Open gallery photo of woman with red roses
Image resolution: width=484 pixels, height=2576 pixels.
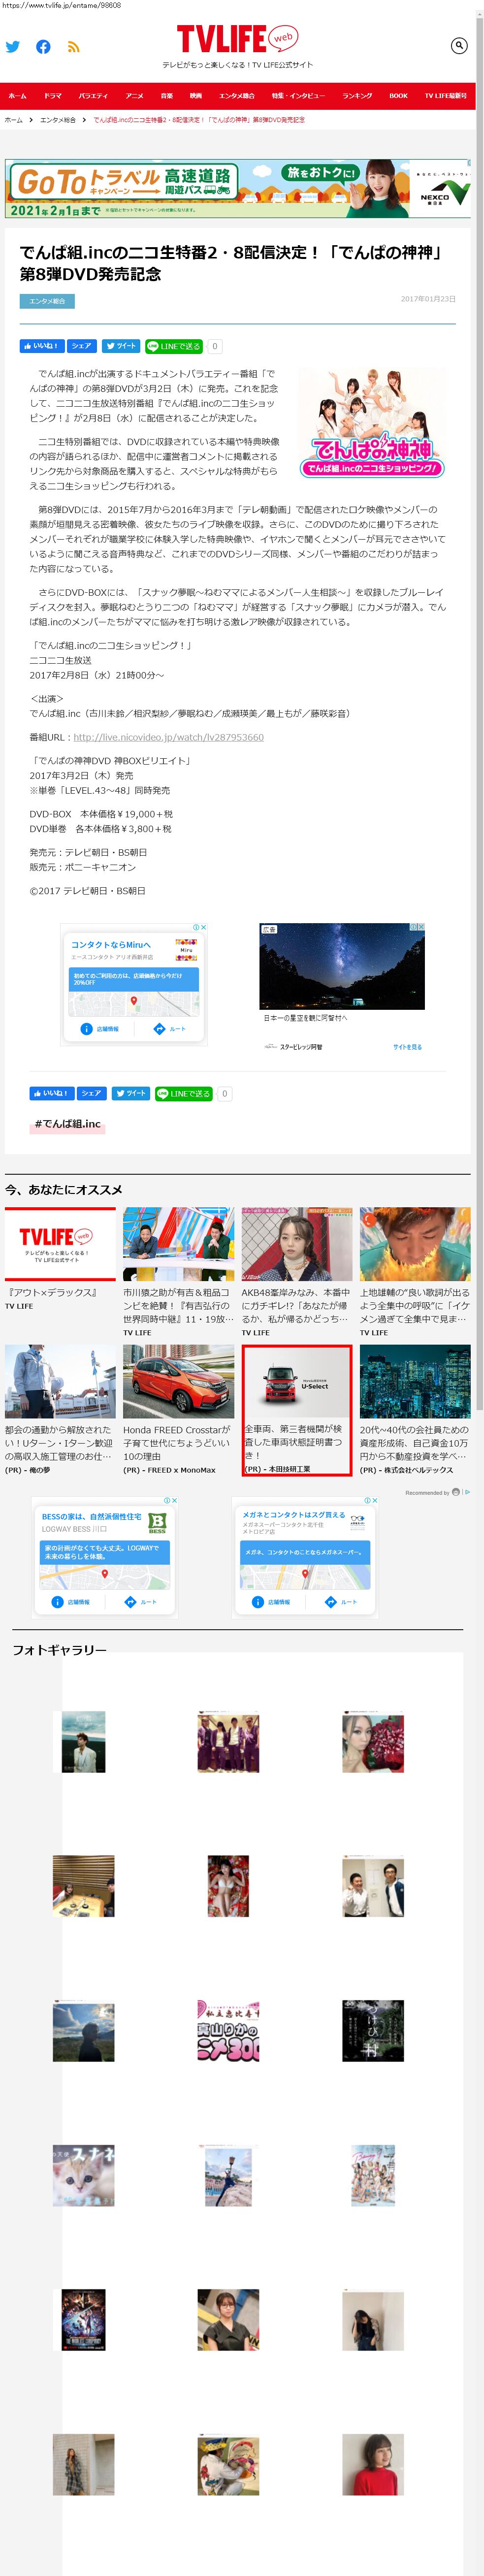click(x=372, y=1742)
